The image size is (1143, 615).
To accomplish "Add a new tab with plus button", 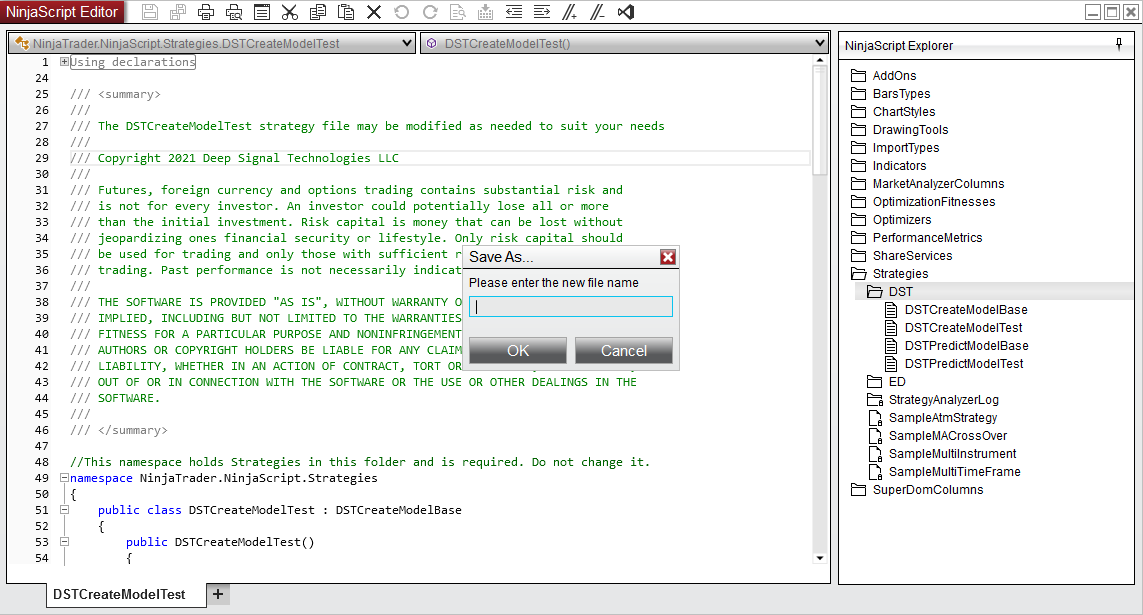I will pyautogui.click(x=218, y=595).
